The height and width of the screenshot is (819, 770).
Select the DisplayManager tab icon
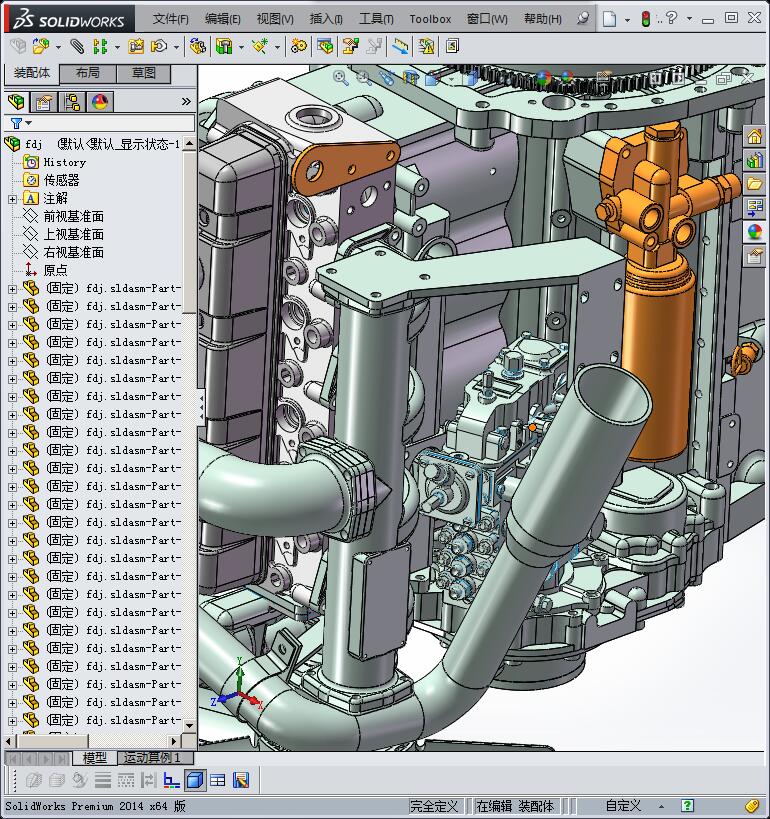[x=100, y=102]
